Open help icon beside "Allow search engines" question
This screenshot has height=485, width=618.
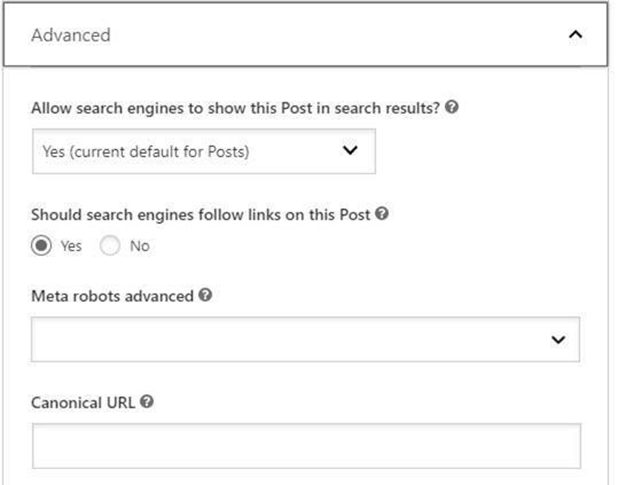click(x=452, y=107)
